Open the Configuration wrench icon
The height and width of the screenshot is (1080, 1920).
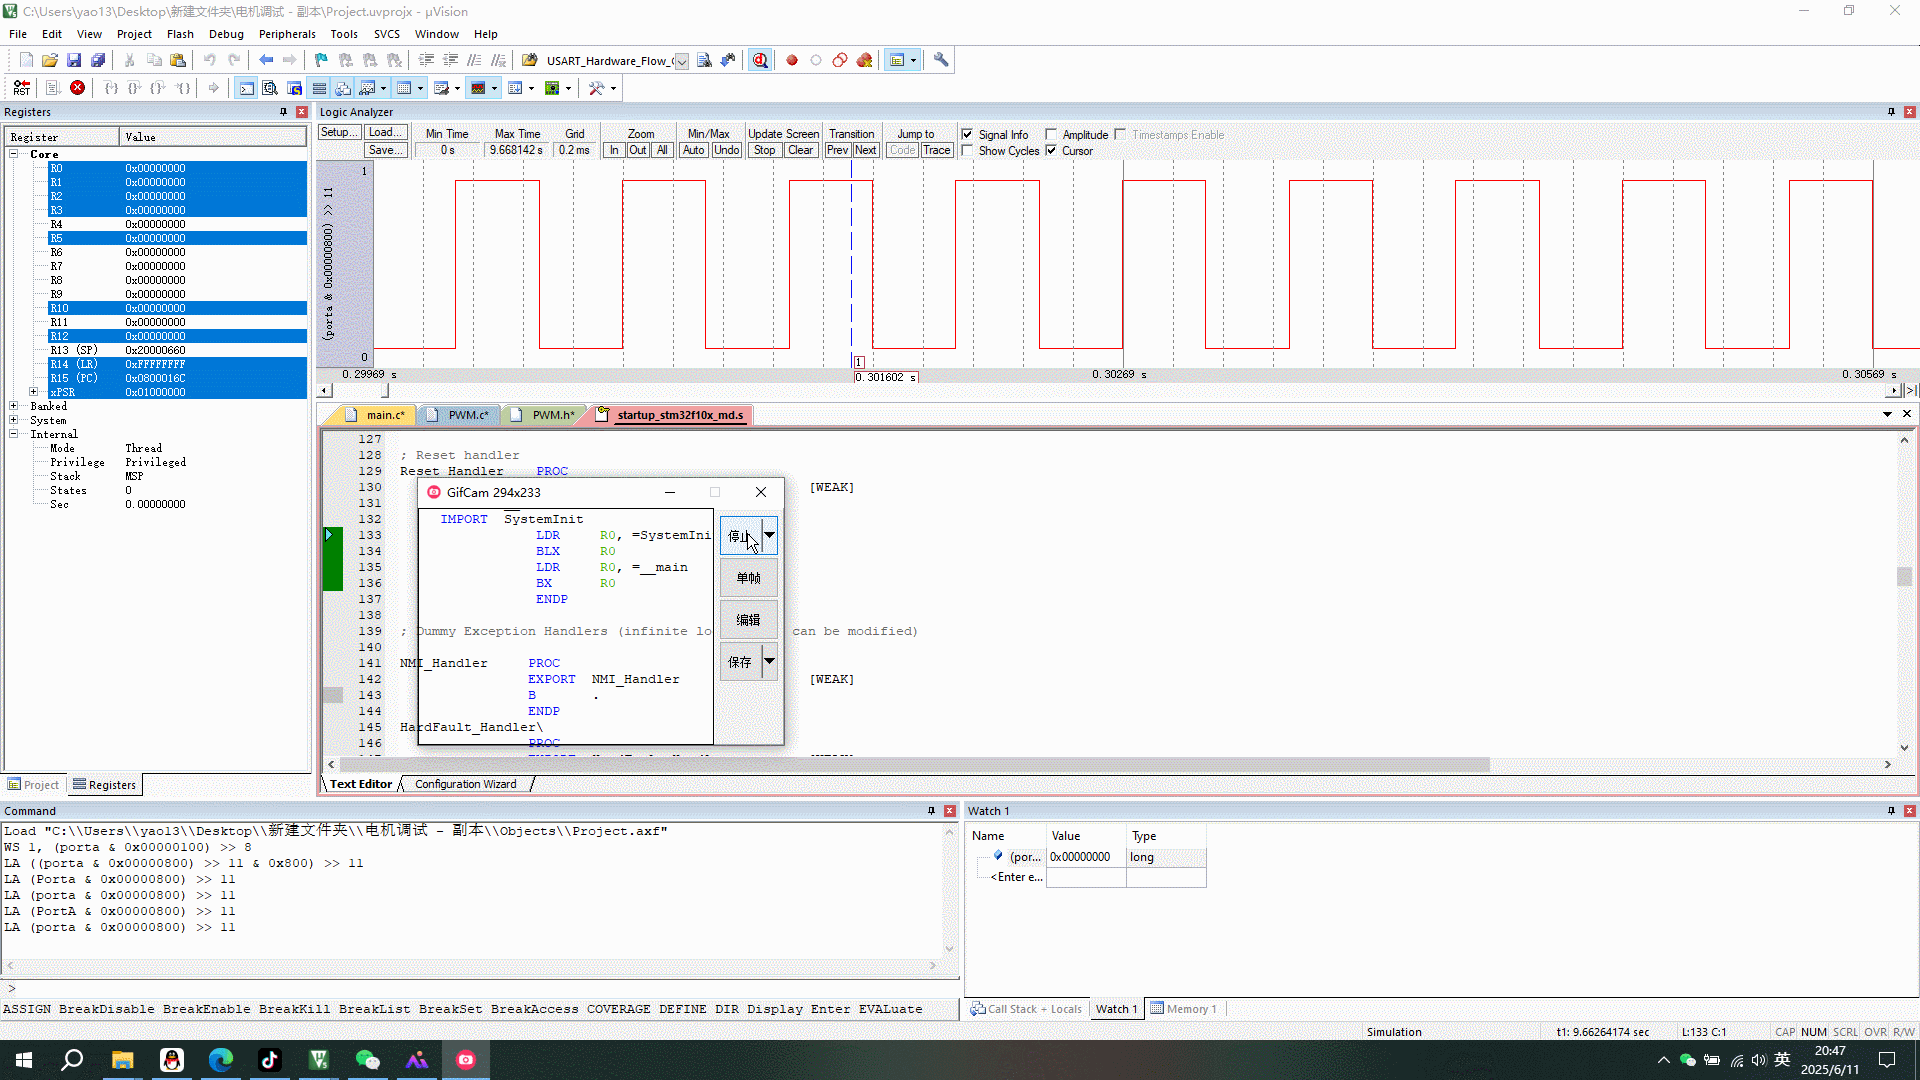click(941, 60)
